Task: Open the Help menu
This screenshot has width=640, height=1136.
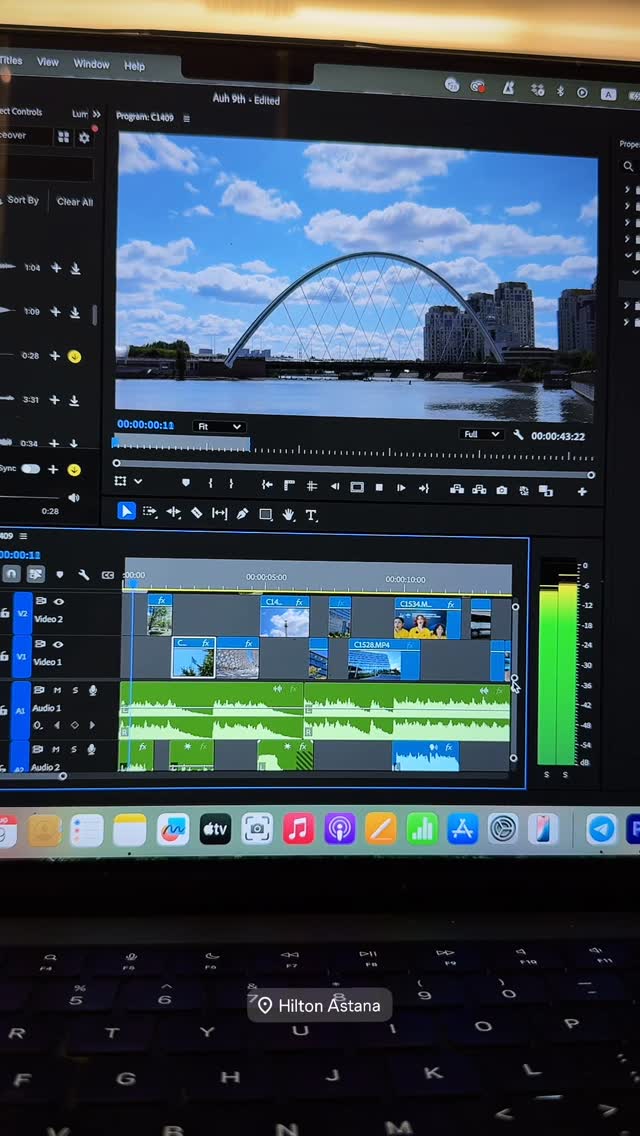Action: coord(134,66)
